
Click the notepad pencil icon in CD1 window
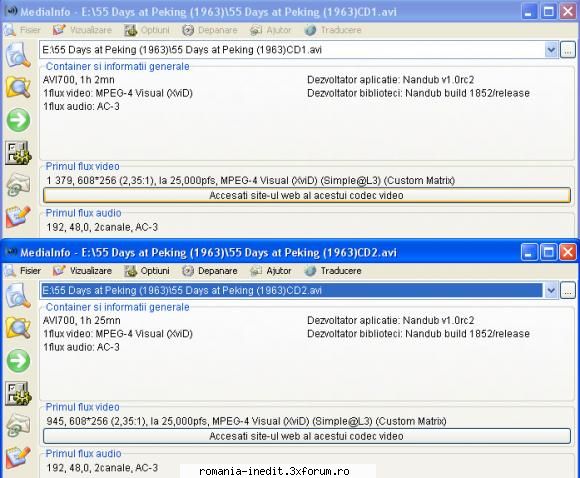(x=18, y=217)
